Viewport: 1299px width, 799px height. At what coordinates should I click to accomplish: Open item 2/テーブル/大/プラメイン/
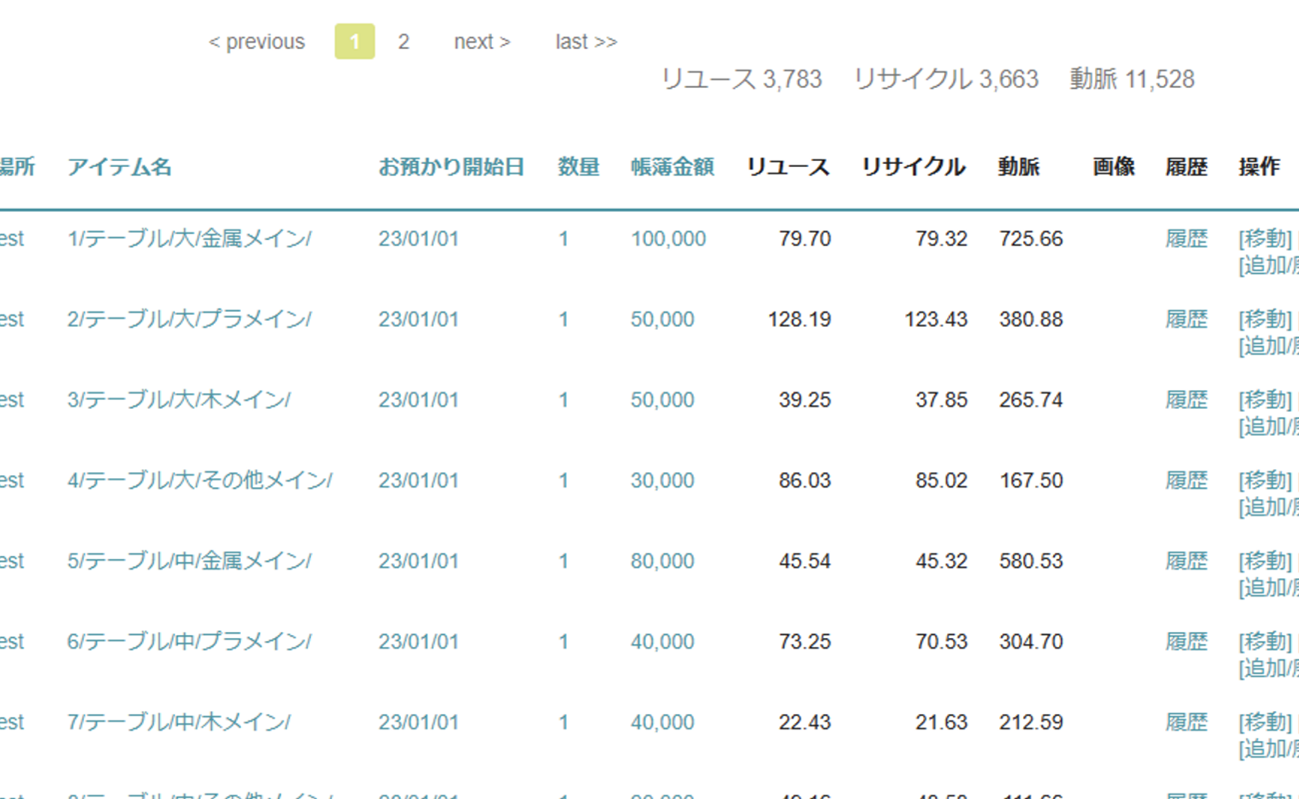(189, 320)
